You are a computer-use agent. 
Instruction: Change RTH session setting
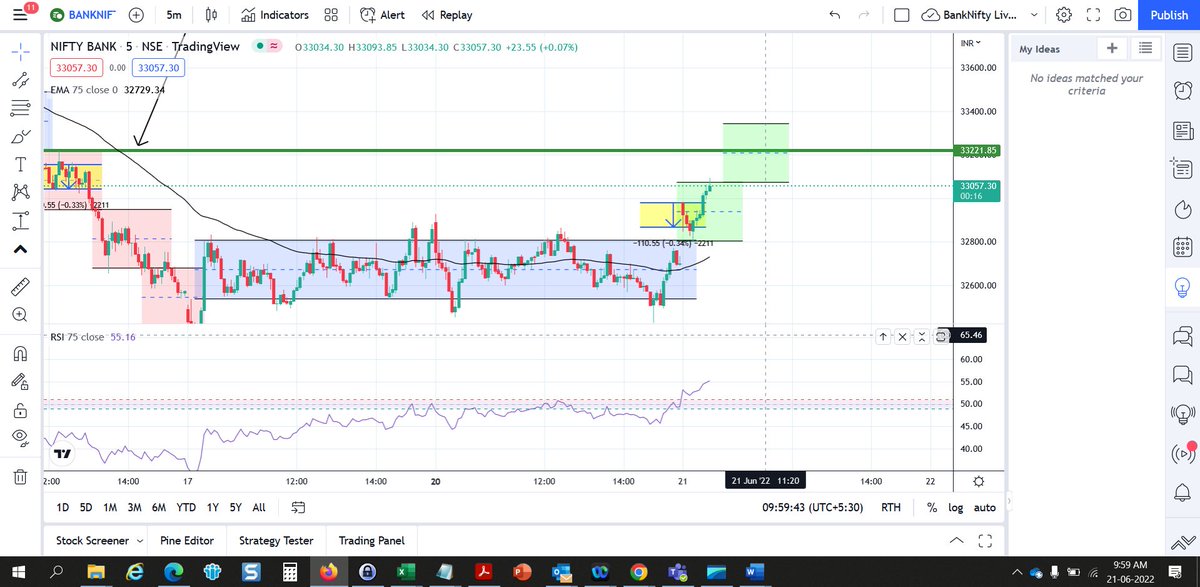coord(890,507)
